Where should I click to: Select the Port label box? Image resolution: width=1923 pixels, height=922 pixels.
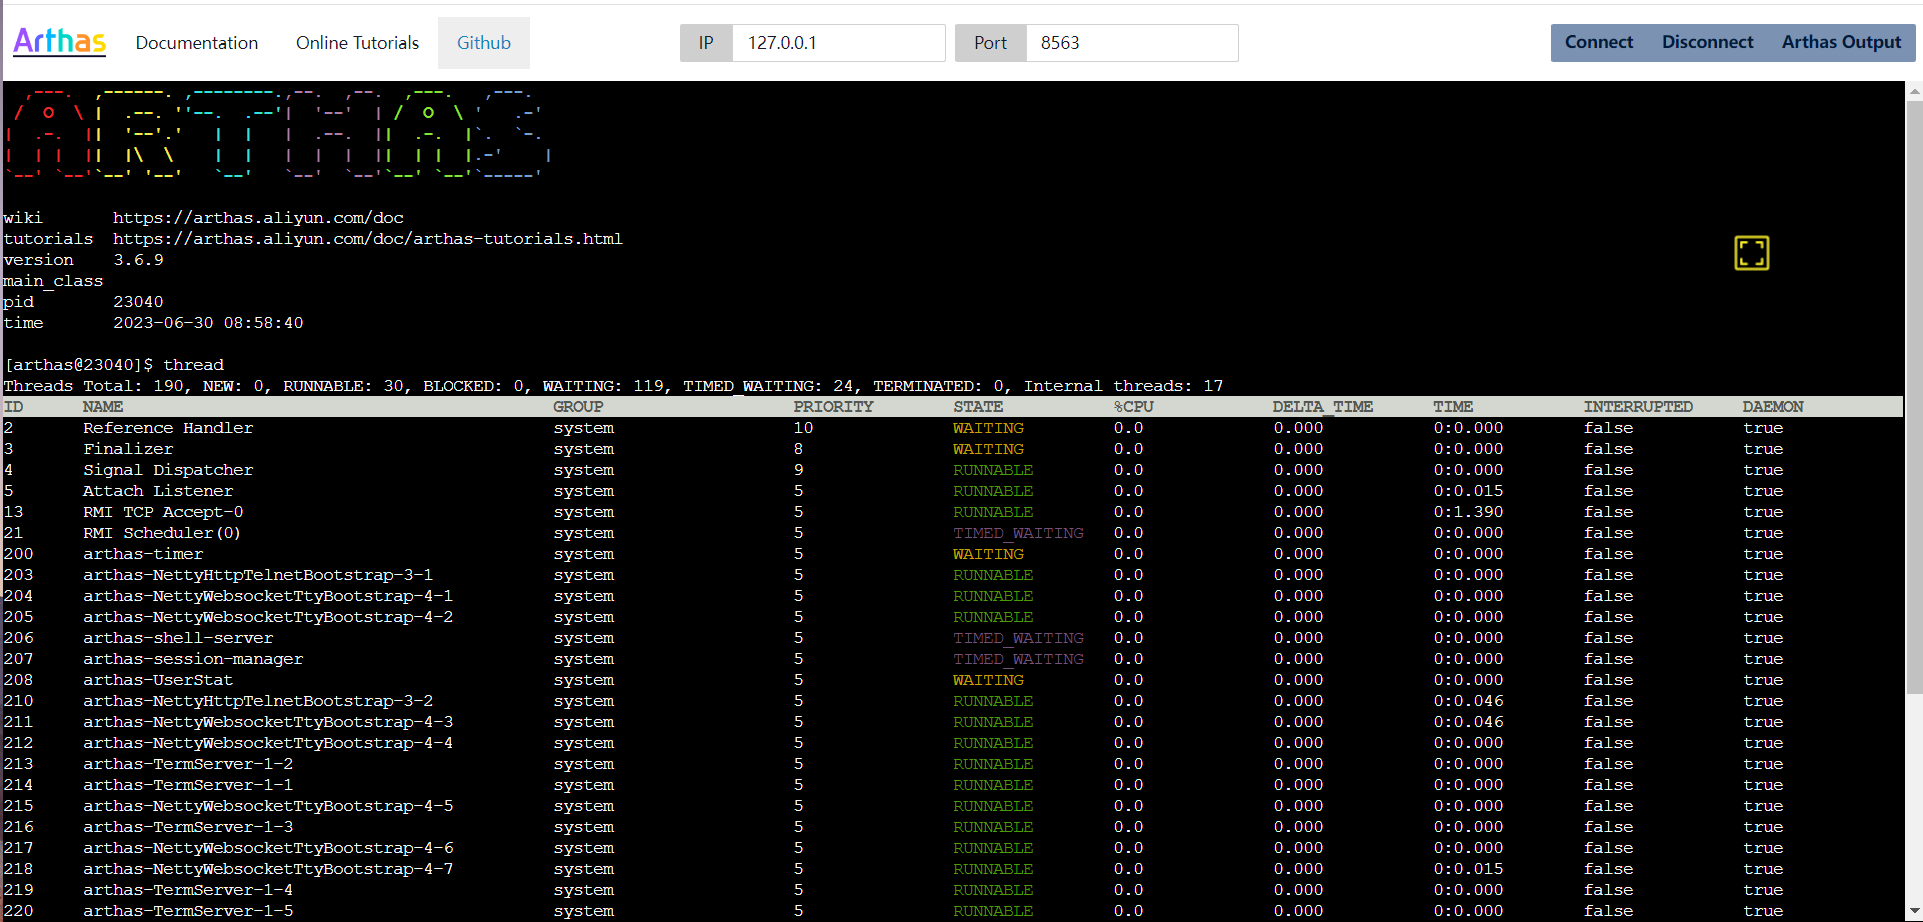990,43
